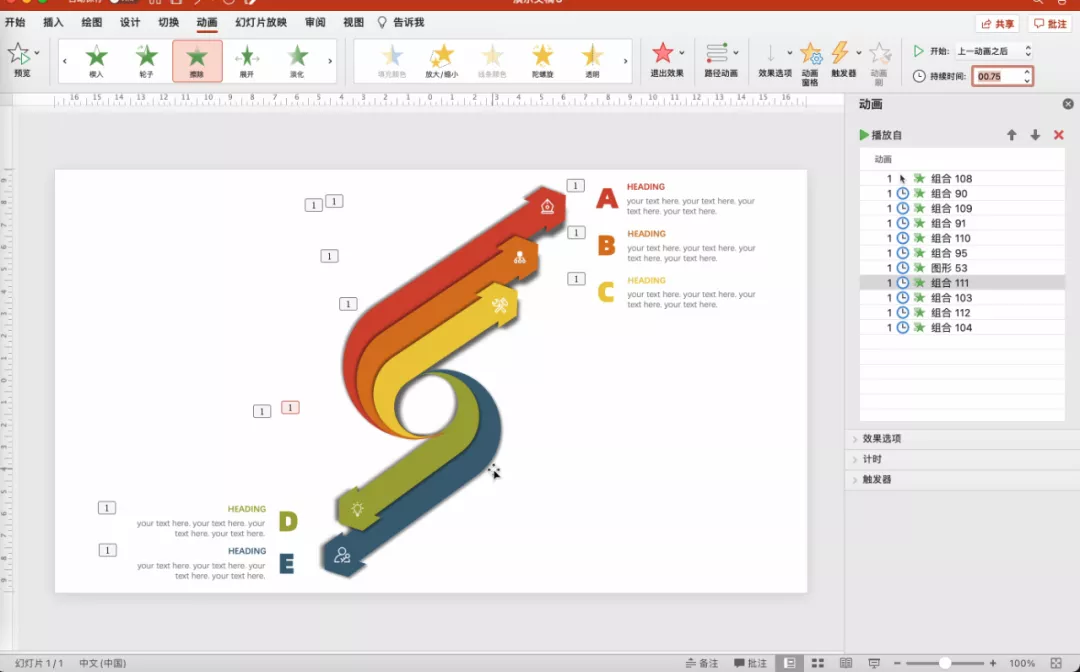Choose the 透明 transparency emphasis effect

coord(592,61)
